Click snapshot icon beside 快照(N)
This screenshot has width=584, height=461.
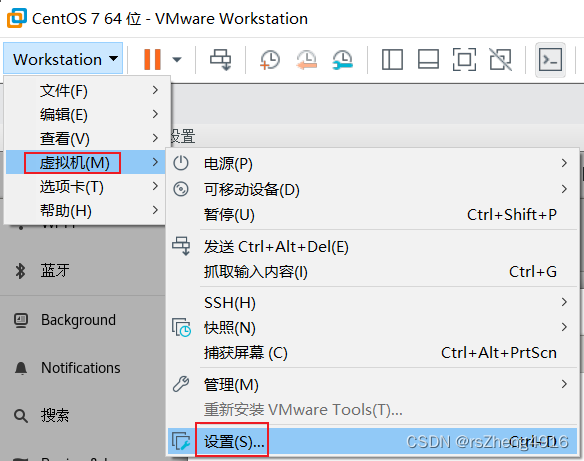click(x=181, y=327)
